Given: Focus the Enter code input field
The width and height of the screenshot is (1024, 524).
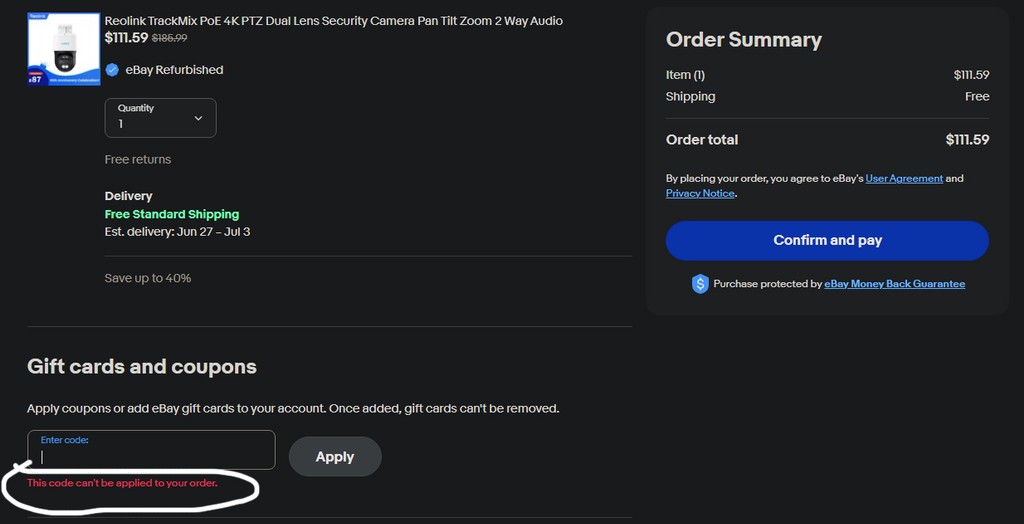Looking at the screenshot, I should [151, 456].
